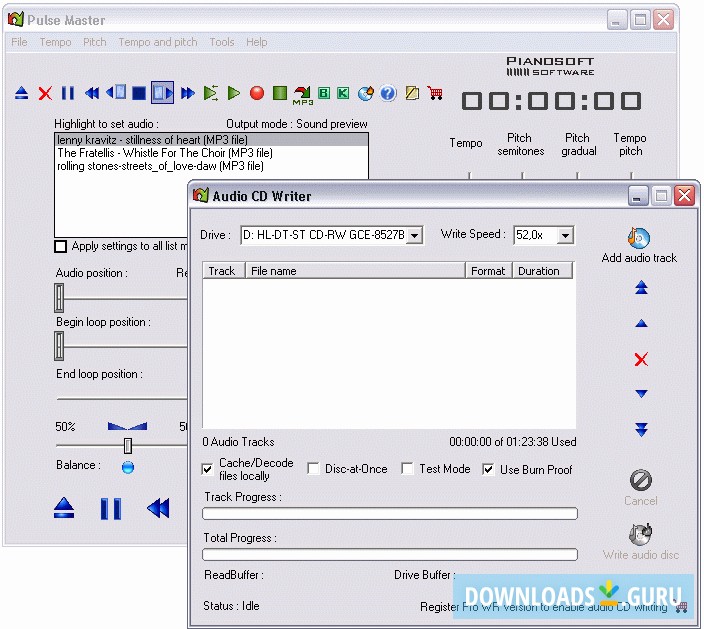Click the Balance slider thumb
The image size is (704, 629).
pos(128,446)
